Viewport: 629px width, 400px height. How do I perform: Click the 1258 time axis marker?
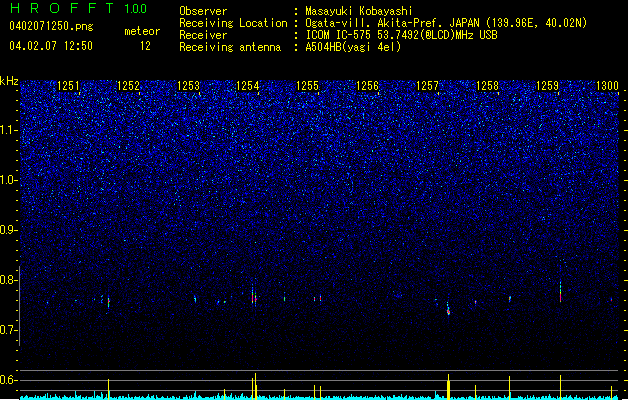coord(487,86)
